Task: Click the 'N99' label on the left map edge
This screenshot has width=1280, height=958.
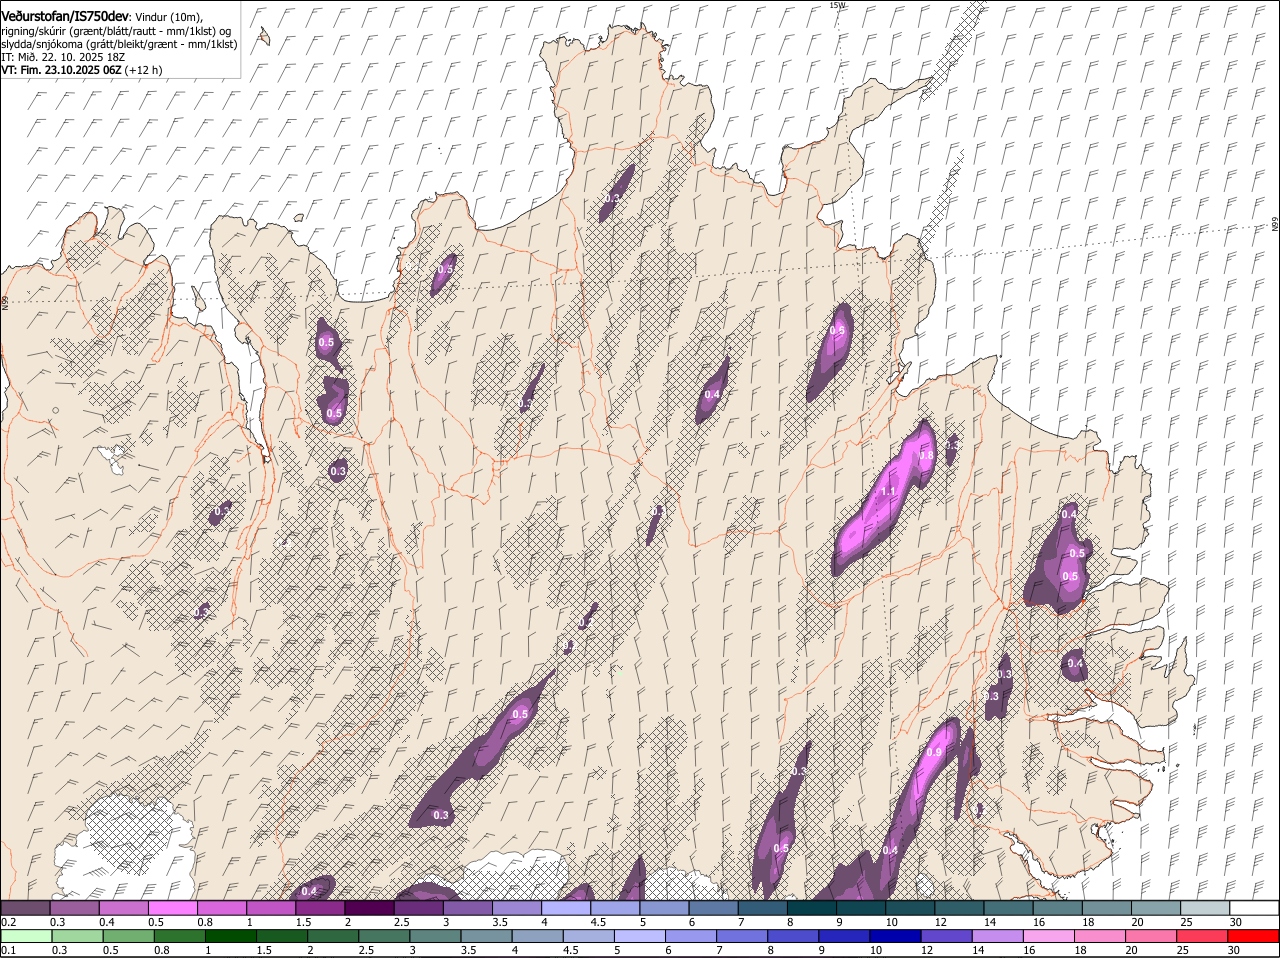Action: (x=4, y=301)
